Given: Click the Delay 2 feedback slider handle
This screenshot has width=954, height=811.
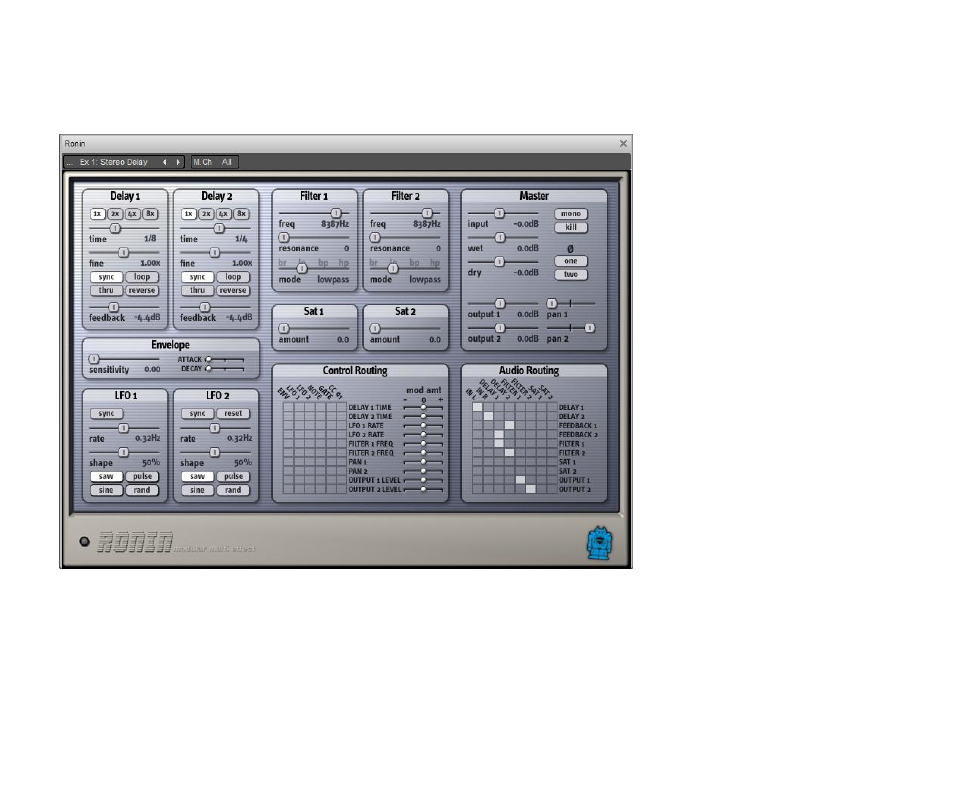Looking at the screenshot, I should click(205, 307).
